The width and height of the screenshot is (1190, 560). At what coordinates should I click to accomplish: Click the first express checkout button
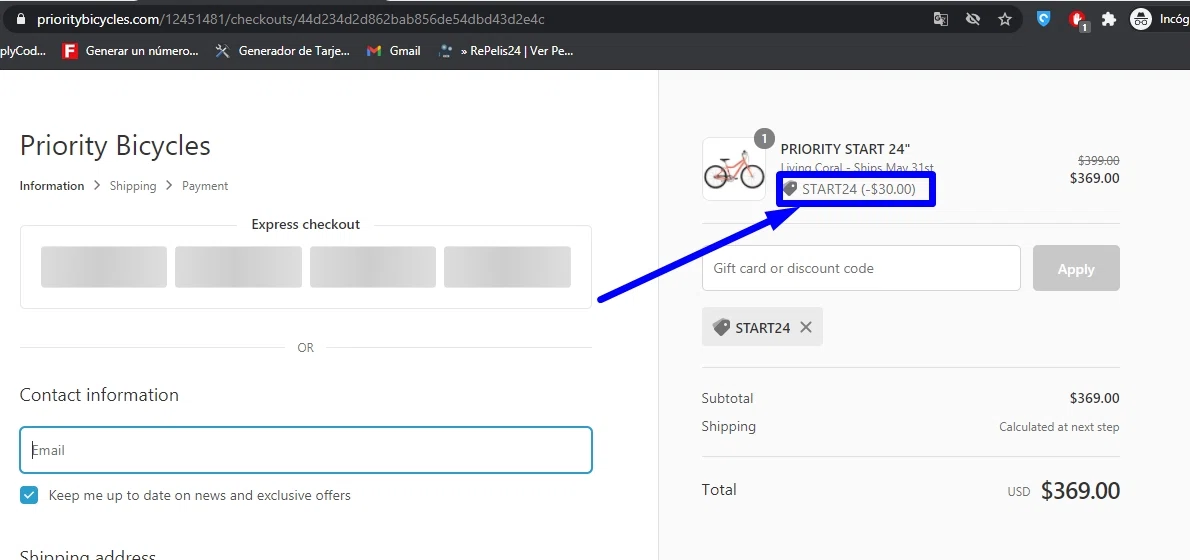104,267
